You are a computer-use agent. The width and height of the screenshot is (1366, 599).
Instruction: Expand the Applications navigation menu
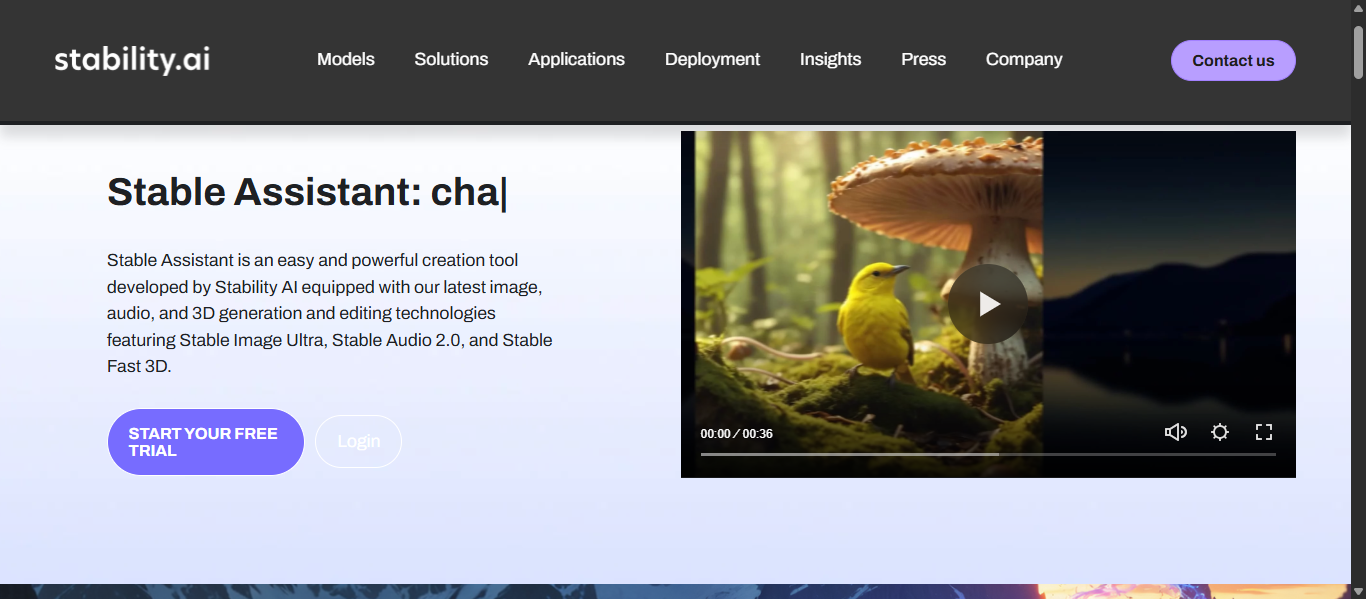576,60
